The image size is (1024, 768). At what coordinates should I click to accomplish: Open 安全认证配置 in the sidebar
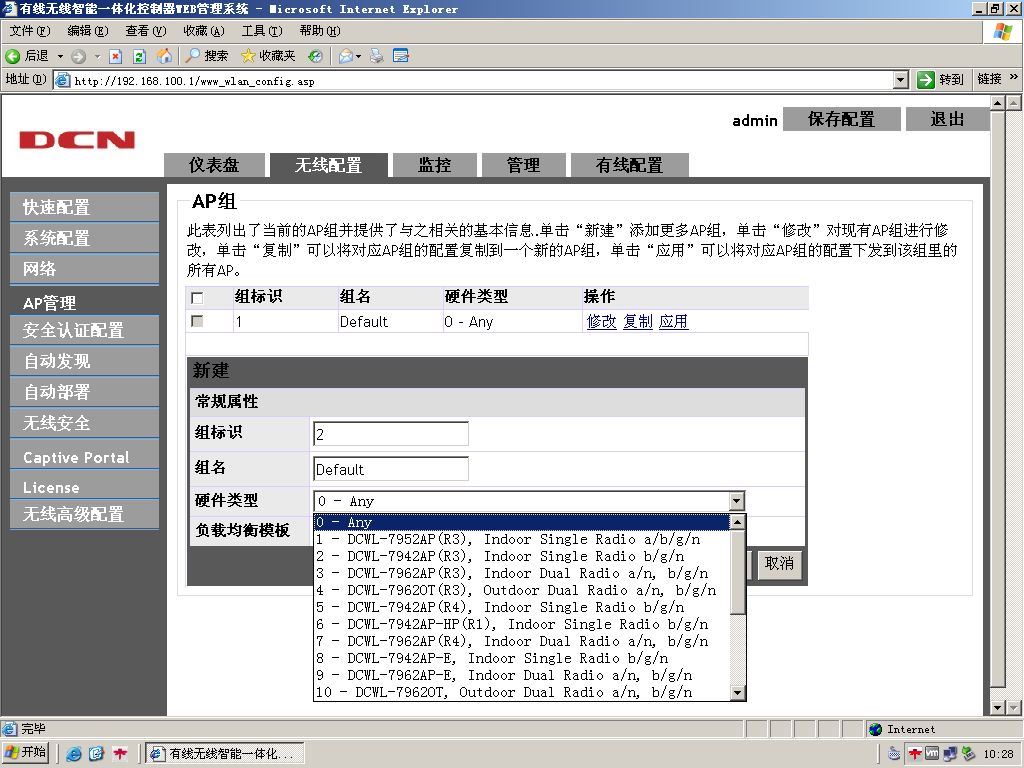tap(84, 330)
